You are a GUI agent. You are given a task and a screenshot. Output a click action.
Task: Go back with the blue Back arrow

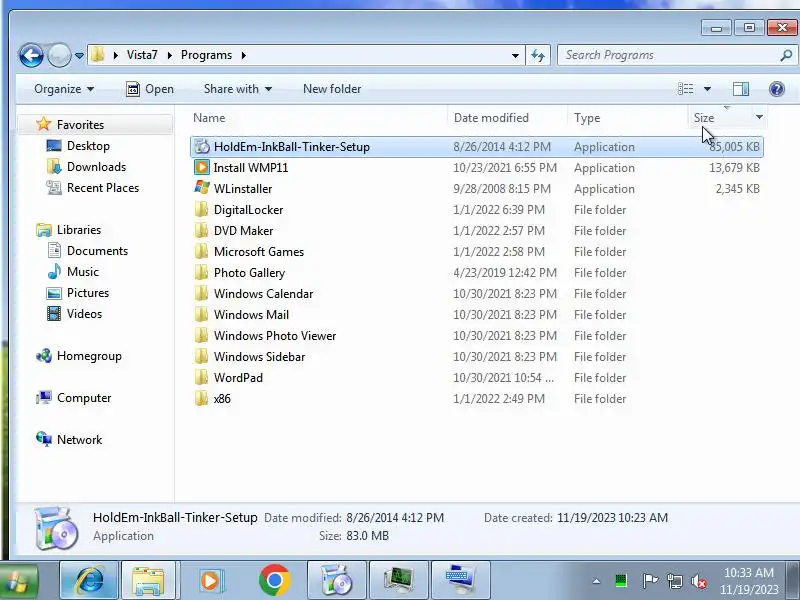31,55
